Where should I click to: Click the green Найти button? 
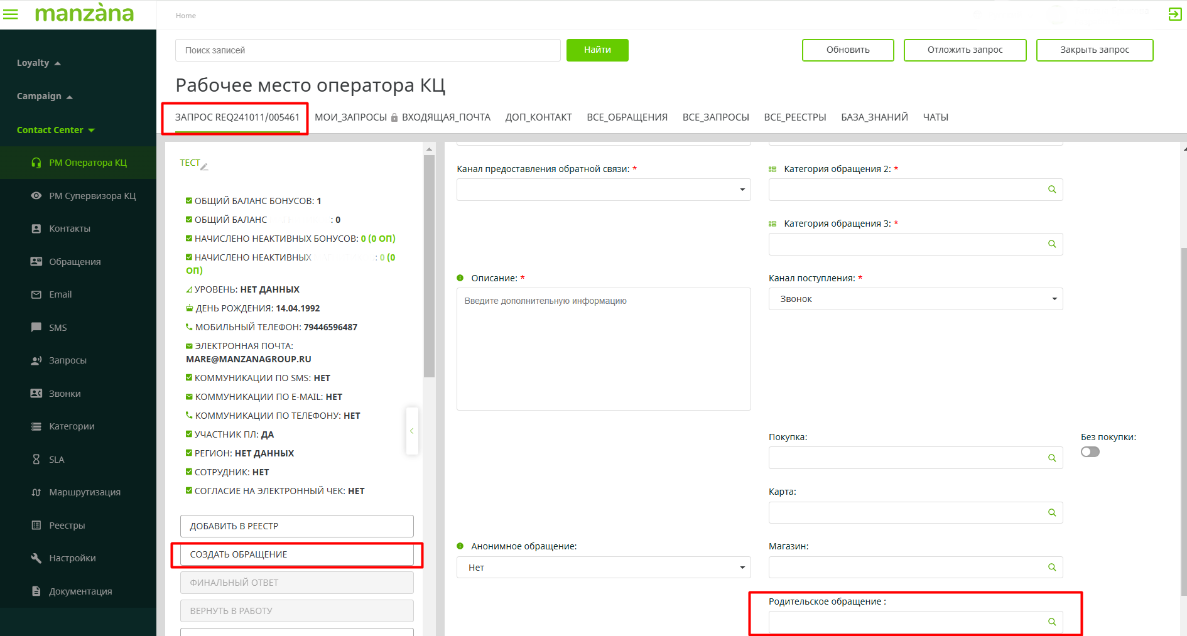point(597,50)
